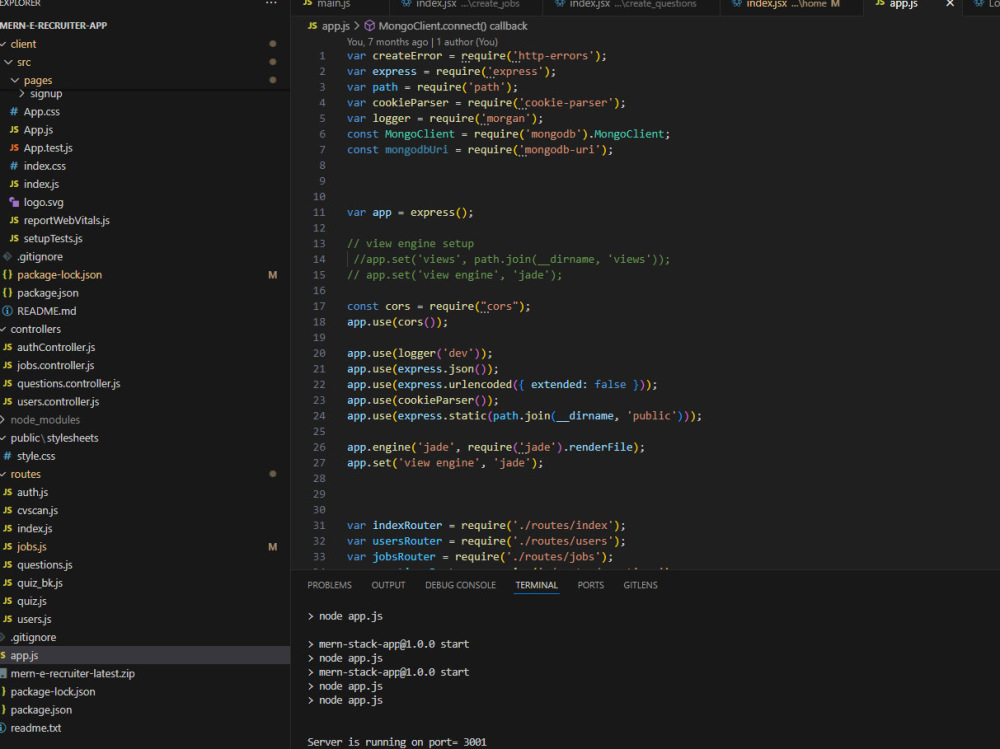The image size is (1000, 749).
Task: Close the app.js editor tab
Action: click(950, 4)
